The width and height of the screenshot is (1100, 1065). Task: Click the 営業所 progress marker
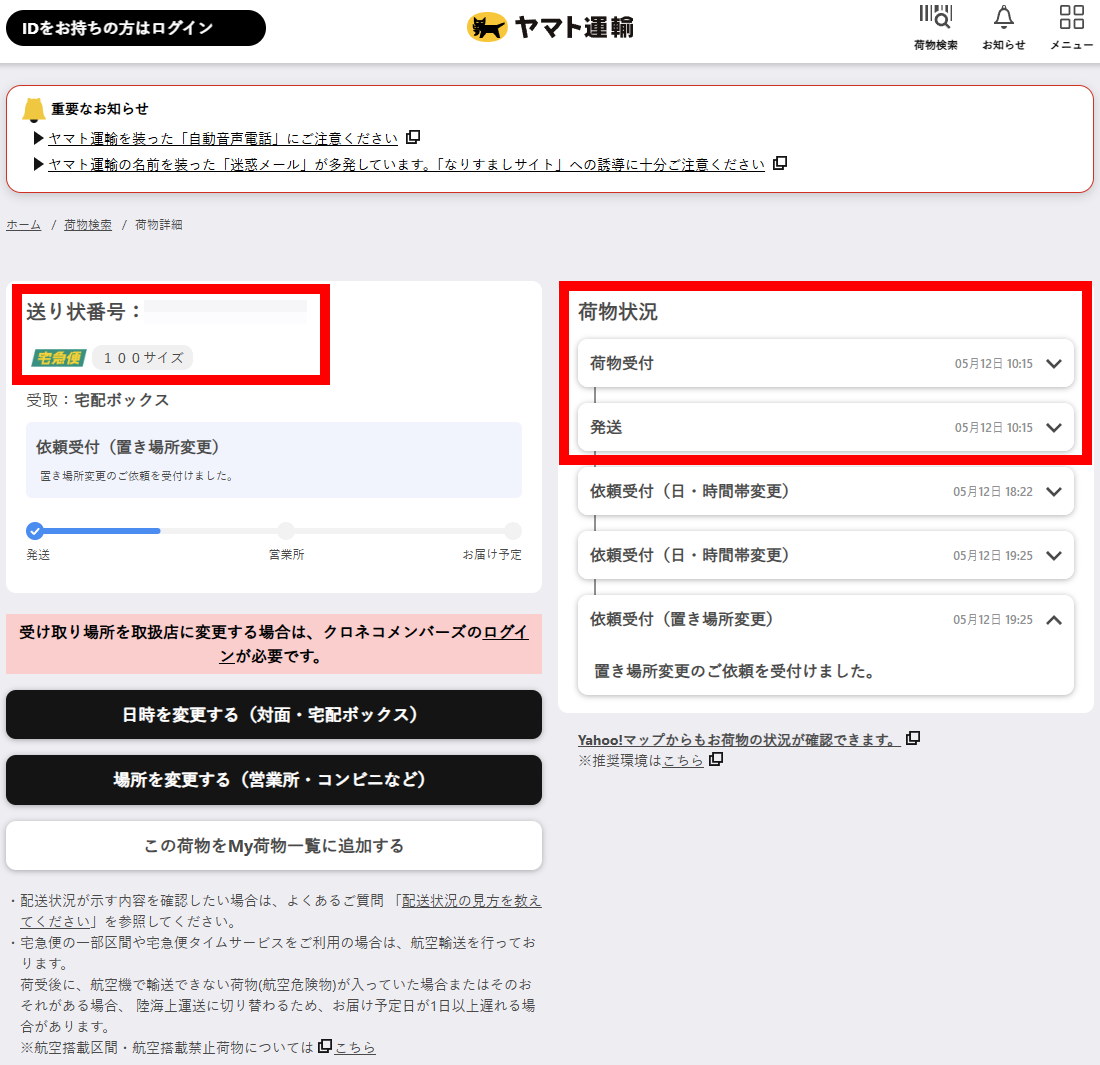(286, 531)
